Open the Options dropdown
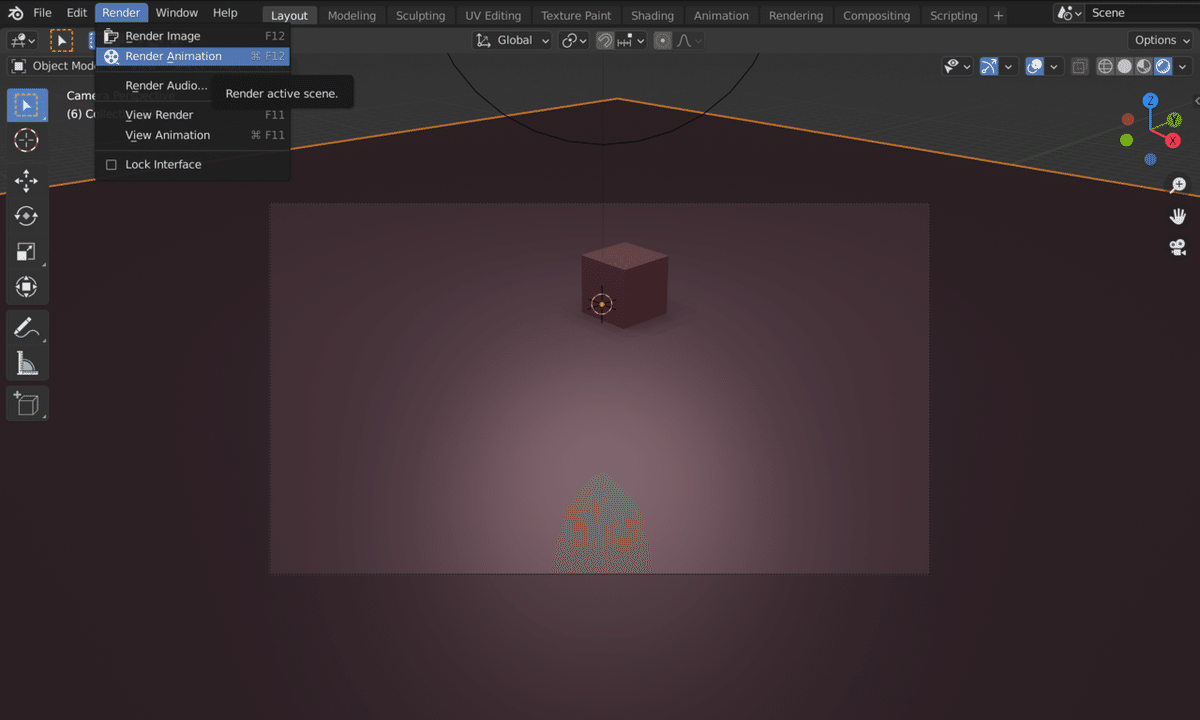The width and height of the screenshot is (1200, 720). pyautogui.click(x=1162, y=40)
